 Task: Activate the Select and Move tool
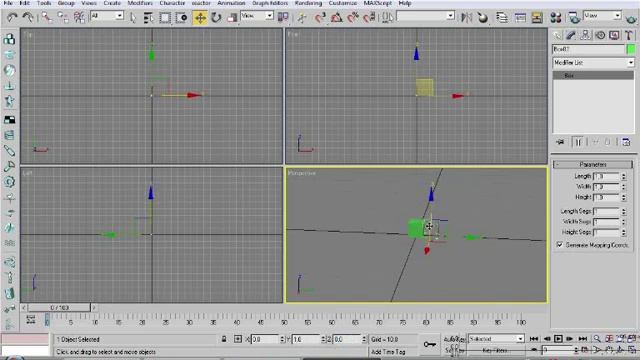click(x=200, y=18)
